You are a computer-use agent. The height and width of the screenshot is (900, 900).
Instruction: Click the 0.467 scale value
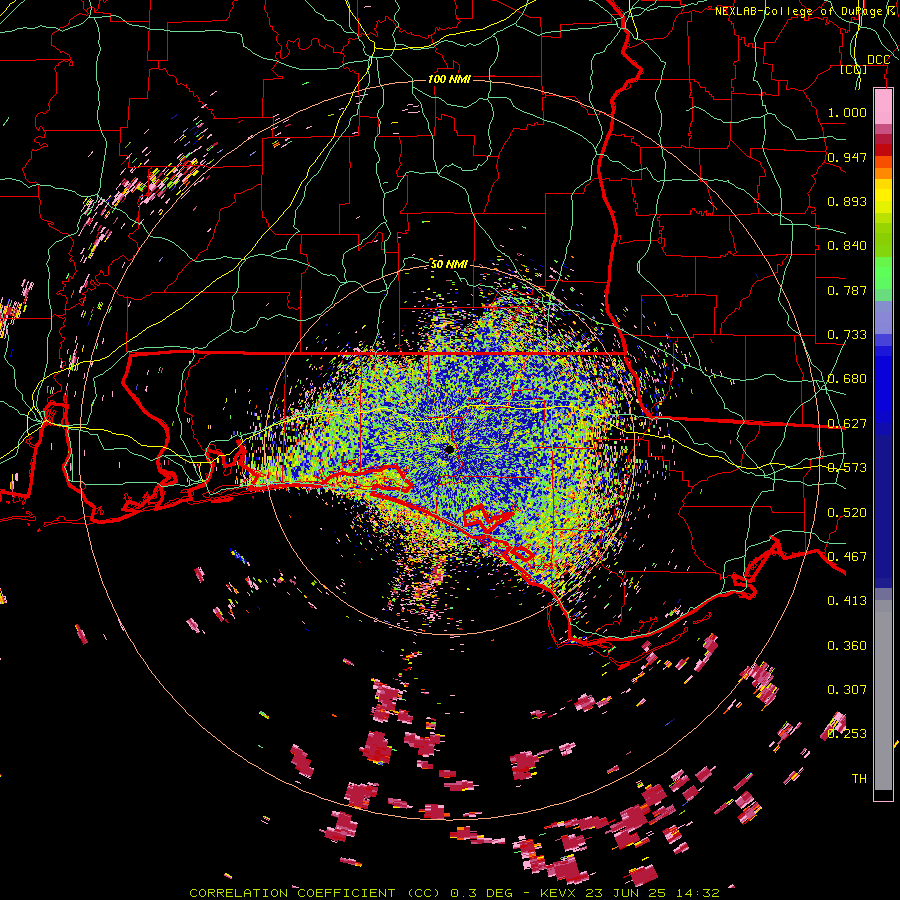pos(847,557)
